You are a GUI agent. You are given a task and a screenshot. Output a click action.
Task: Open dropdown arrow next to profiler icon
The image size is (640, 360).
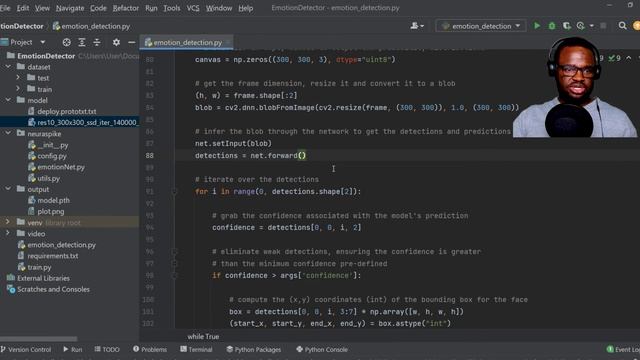click(591, 26)
